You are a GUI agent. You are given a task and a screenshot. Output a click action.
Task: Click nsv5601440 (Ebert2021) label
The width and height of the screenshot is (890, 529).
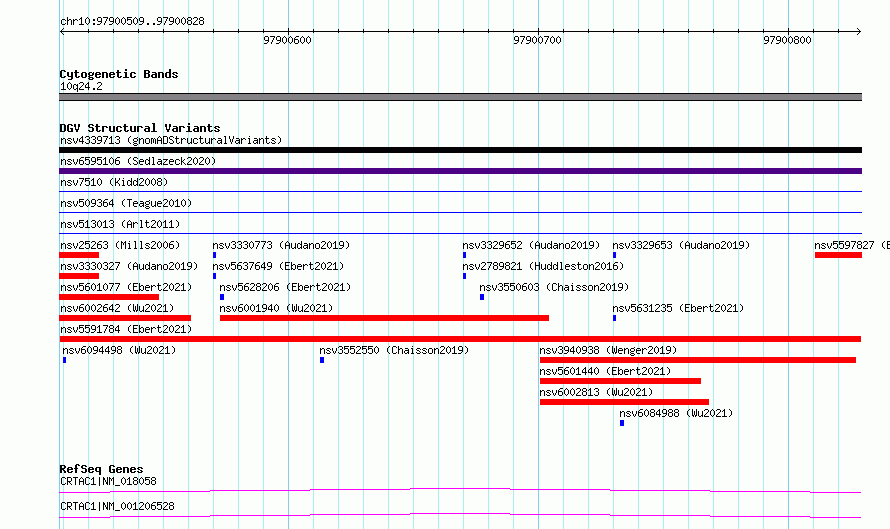point(605,371)
